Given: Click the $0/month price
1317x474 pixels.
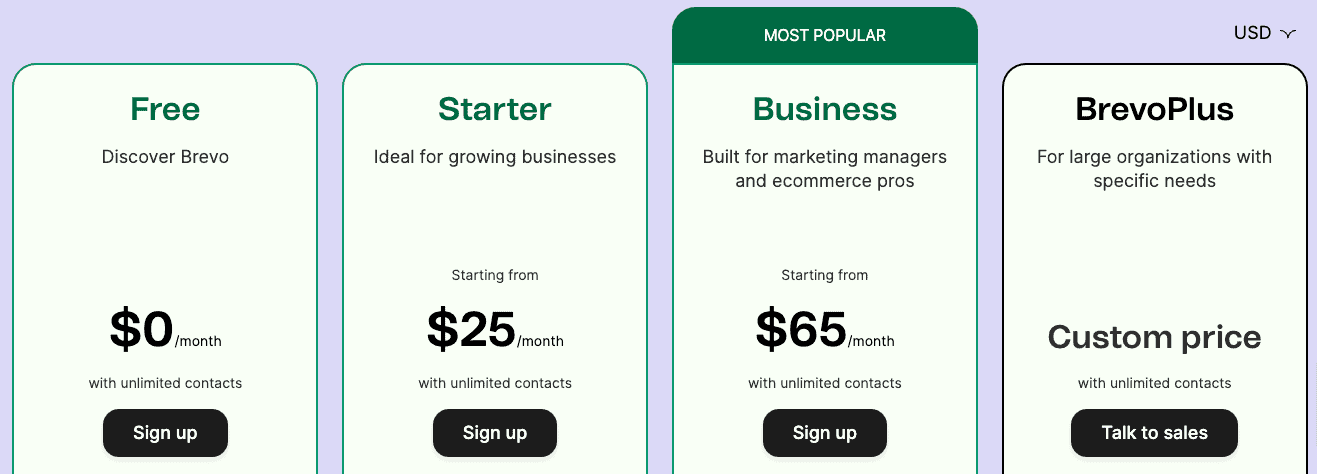Looking at the screenshot, I should click(x=165, y=330).
